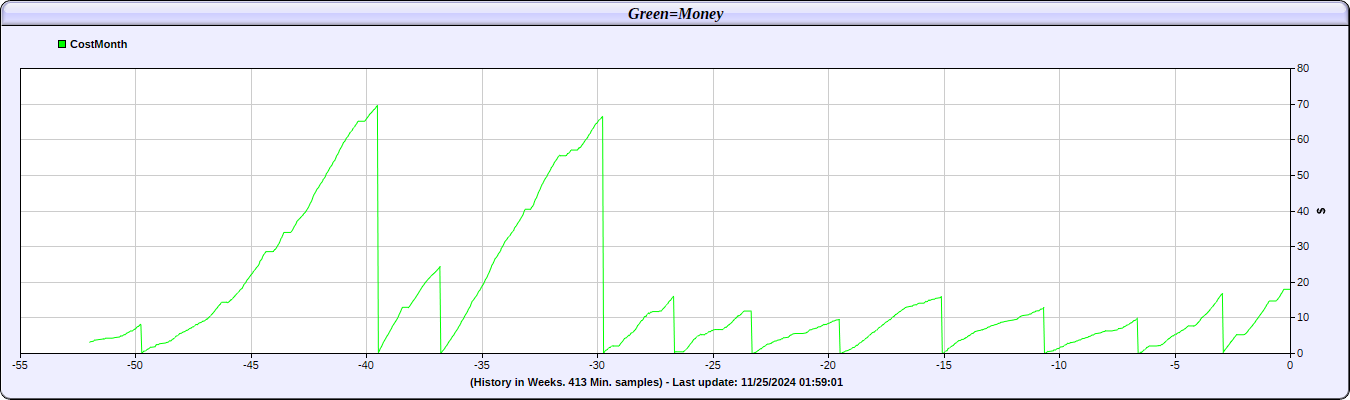The image size is (1350, 400).
Task: Click the y-axis value 50
Action: (1303, 176)
